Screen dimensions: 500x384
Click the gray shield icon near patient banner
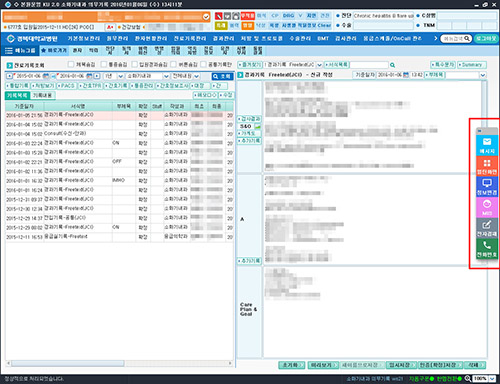227,16
